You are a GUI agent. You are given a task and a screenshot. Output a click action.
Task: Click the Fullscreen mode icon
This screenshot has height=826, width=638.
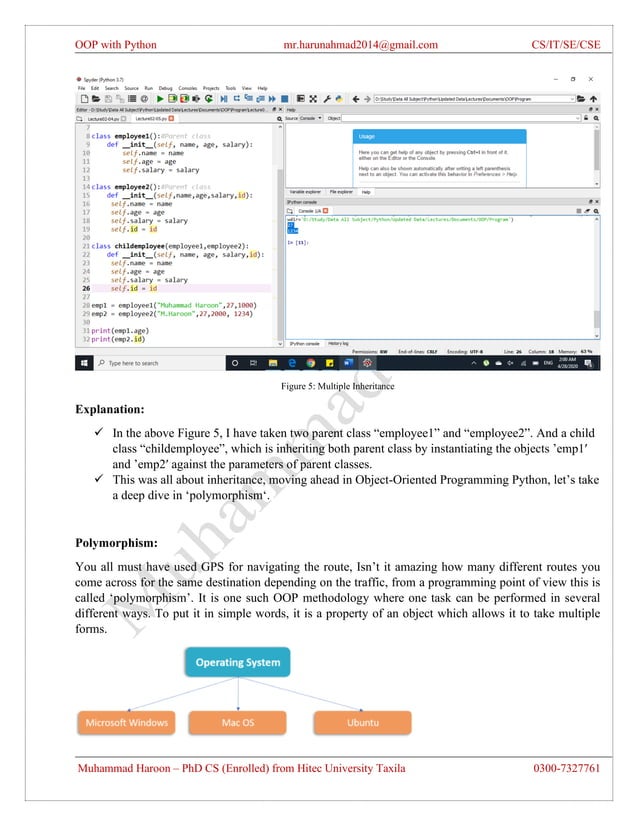point(313,99)
